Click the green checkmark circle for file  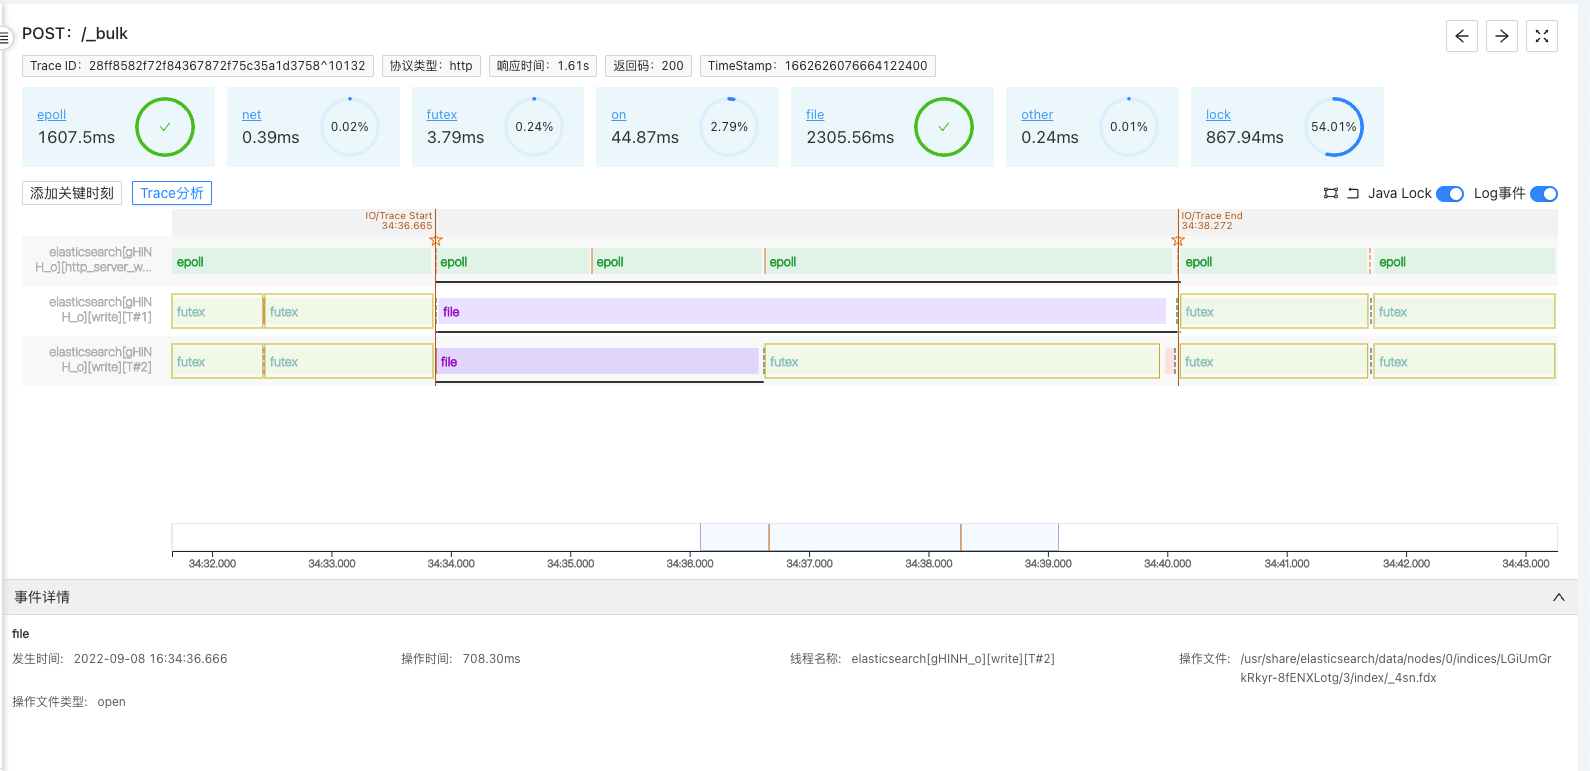click(x=943, y=127)
